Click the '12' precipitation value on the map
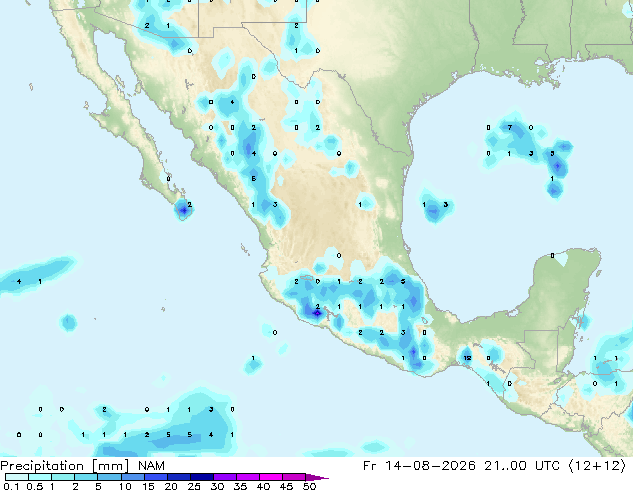634x490 pixels. (x=467, y=358)
